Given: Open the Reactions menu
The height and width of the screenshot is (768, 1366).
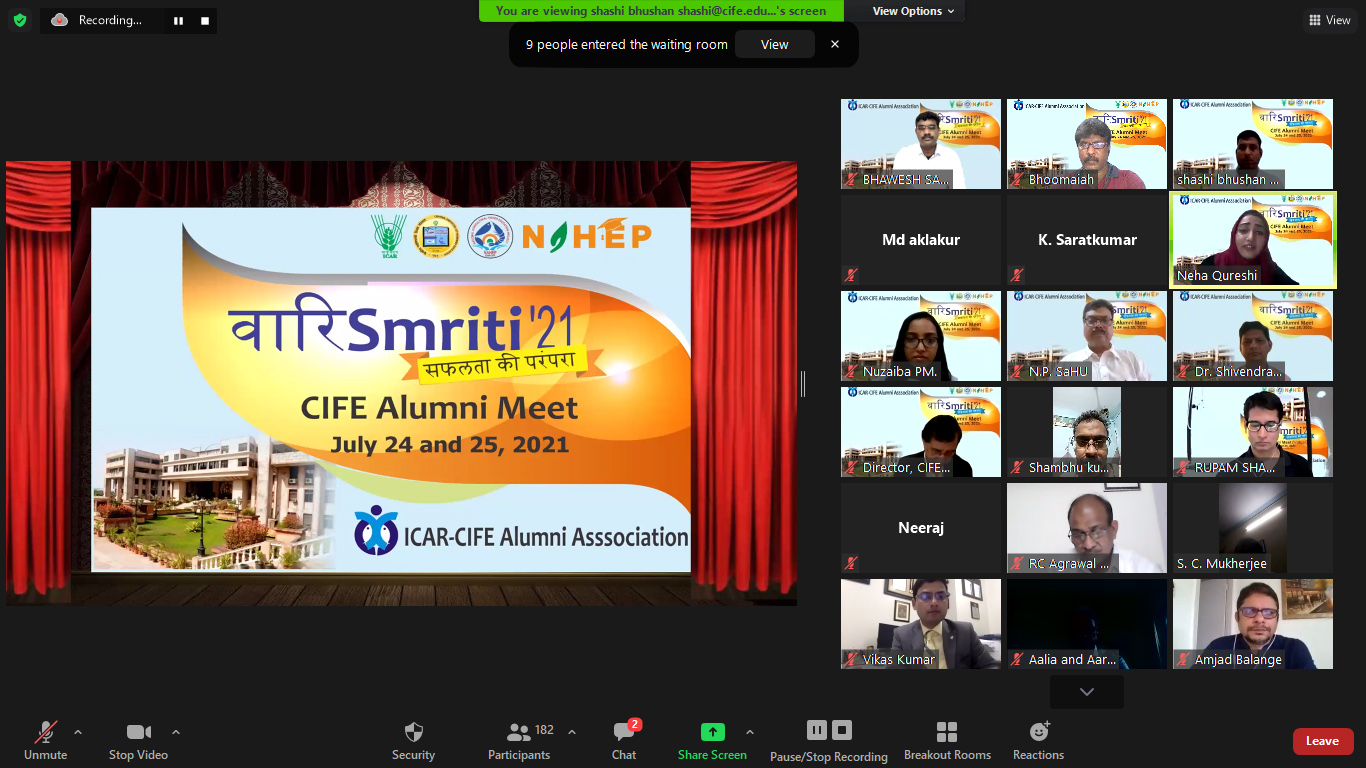Looking at the screenshot, I should pyautogui.click(x=1038, y=732).
